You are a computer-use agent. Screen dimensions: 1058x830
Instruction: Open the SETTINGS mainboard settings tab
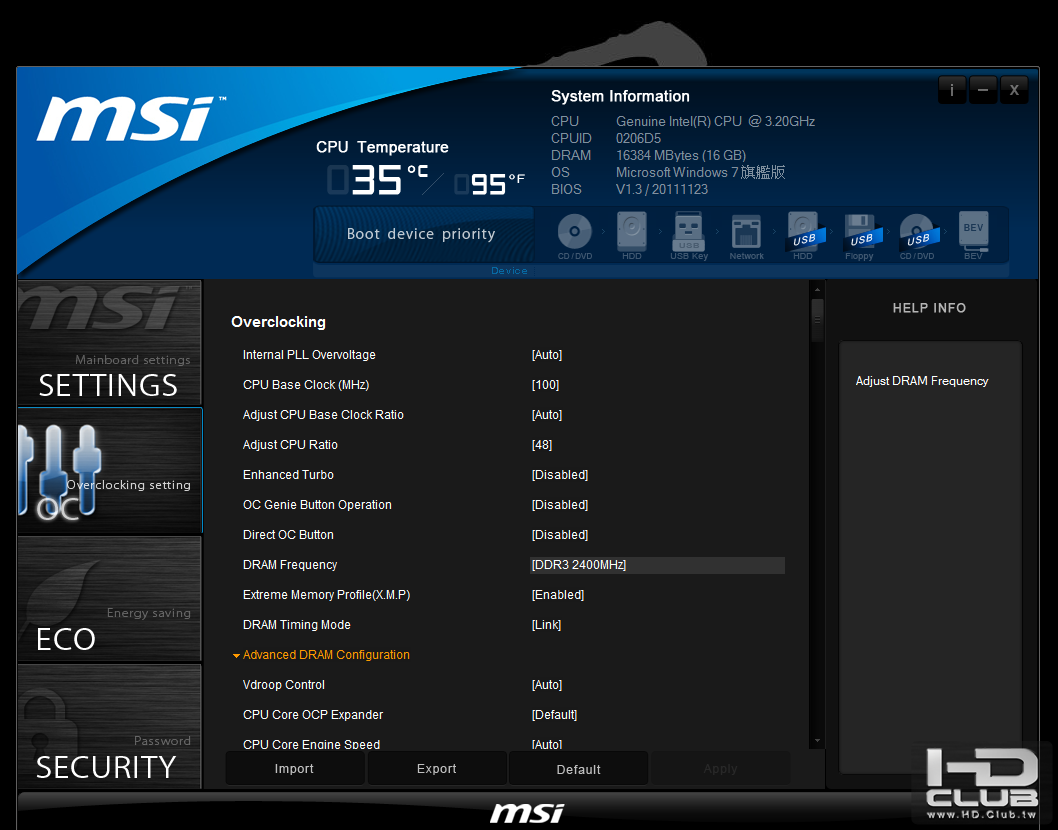[109, 343]
